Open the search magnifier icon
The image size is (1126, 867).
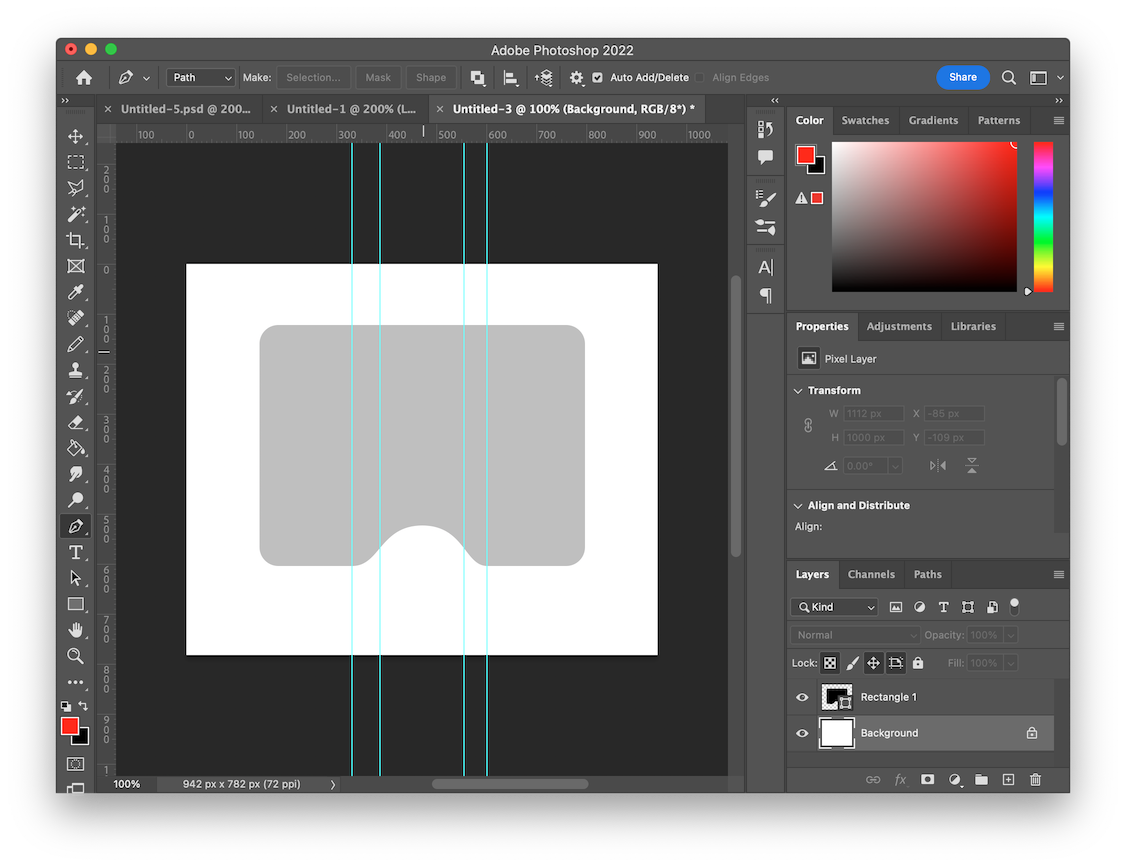click(x=1009, y=77)
